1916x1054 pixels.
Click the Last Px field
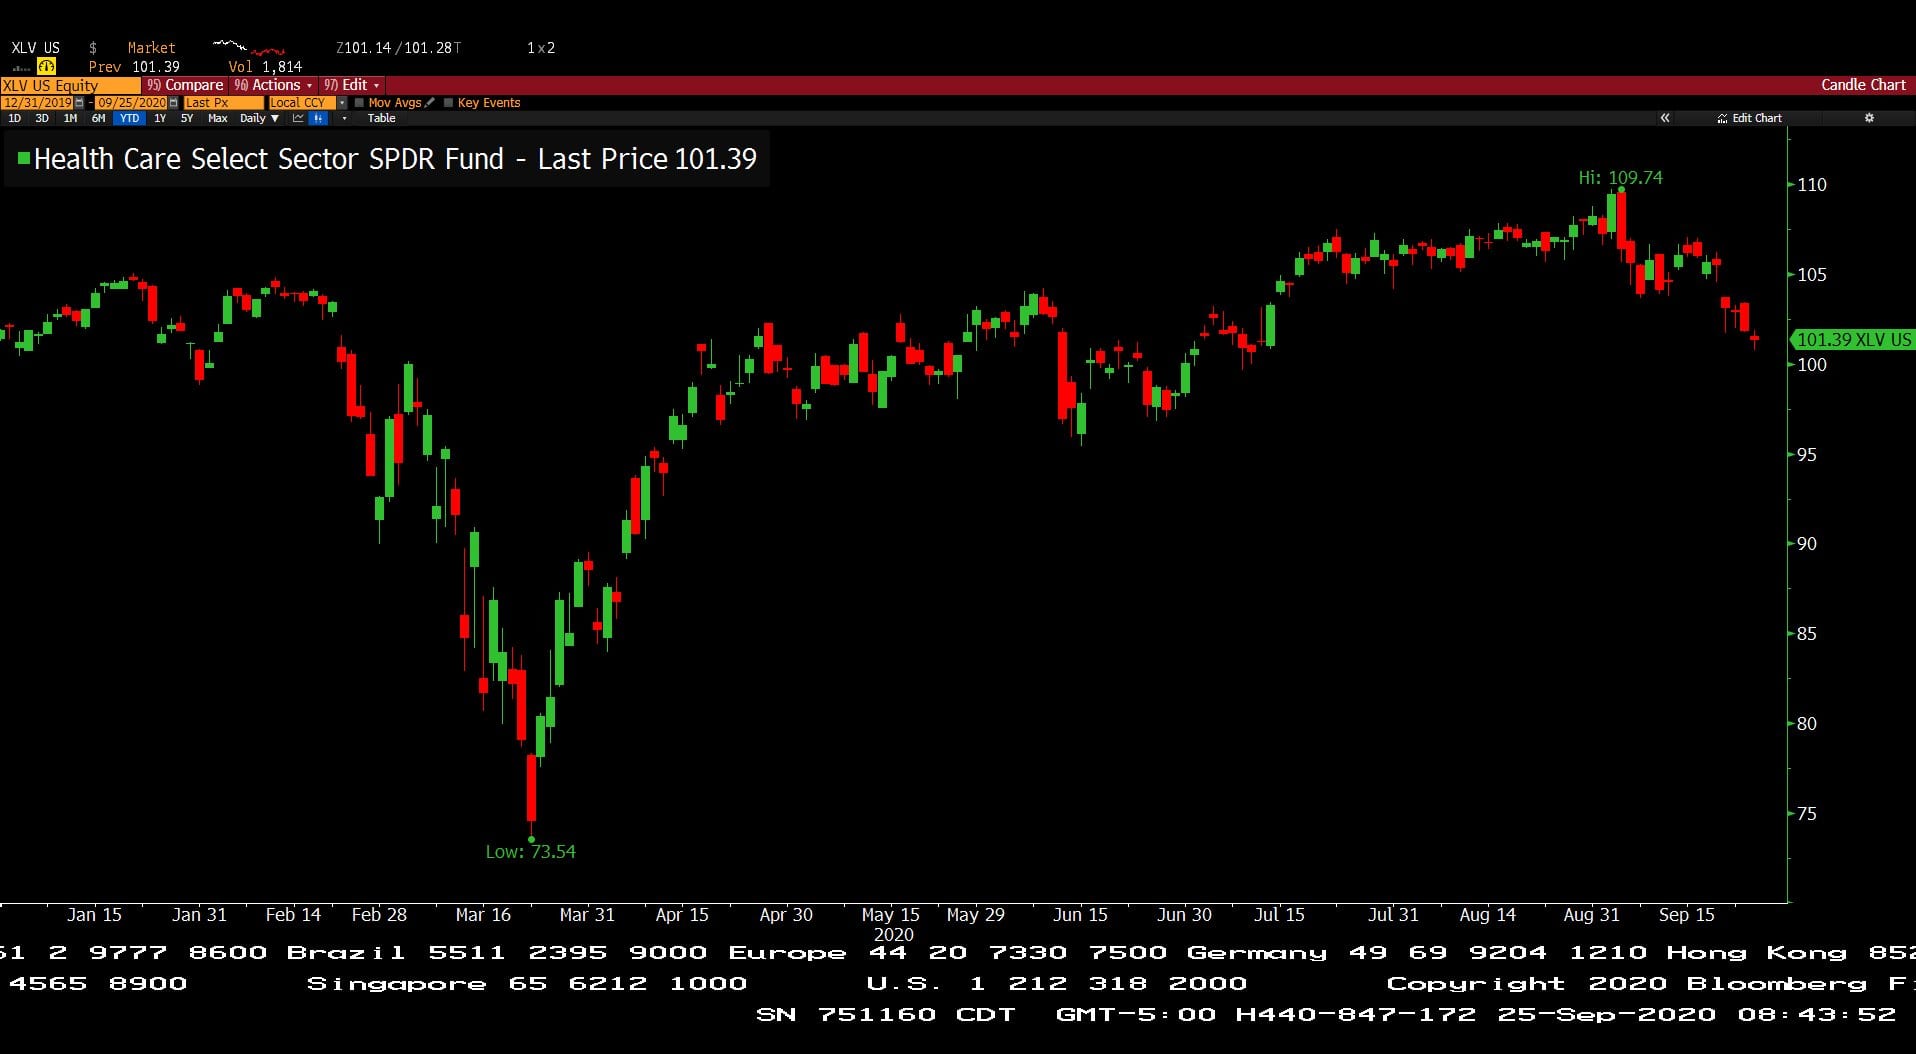223,103
